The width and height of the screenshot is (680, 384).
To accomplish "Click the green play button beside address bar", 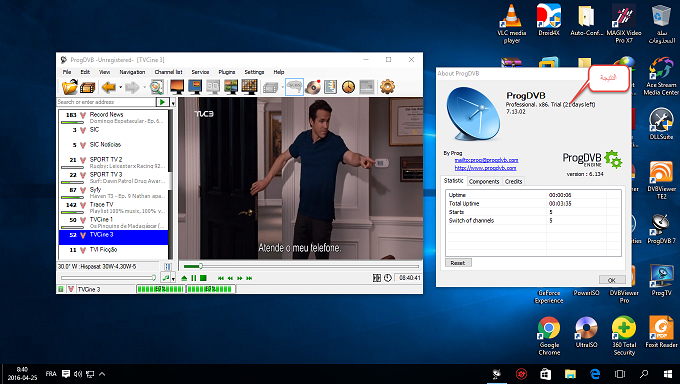I will point(162,102).
